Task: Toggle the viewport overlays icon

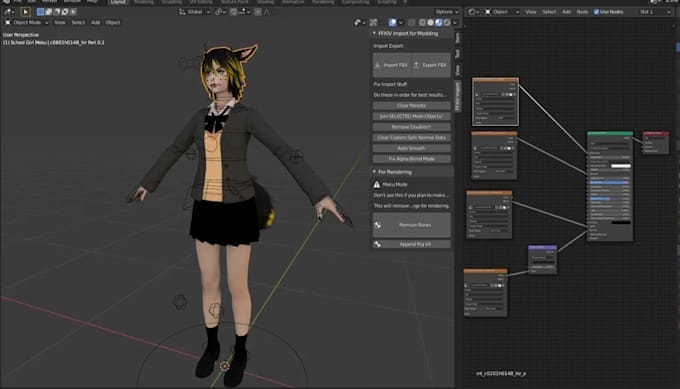Action: (x=392, y=23)
